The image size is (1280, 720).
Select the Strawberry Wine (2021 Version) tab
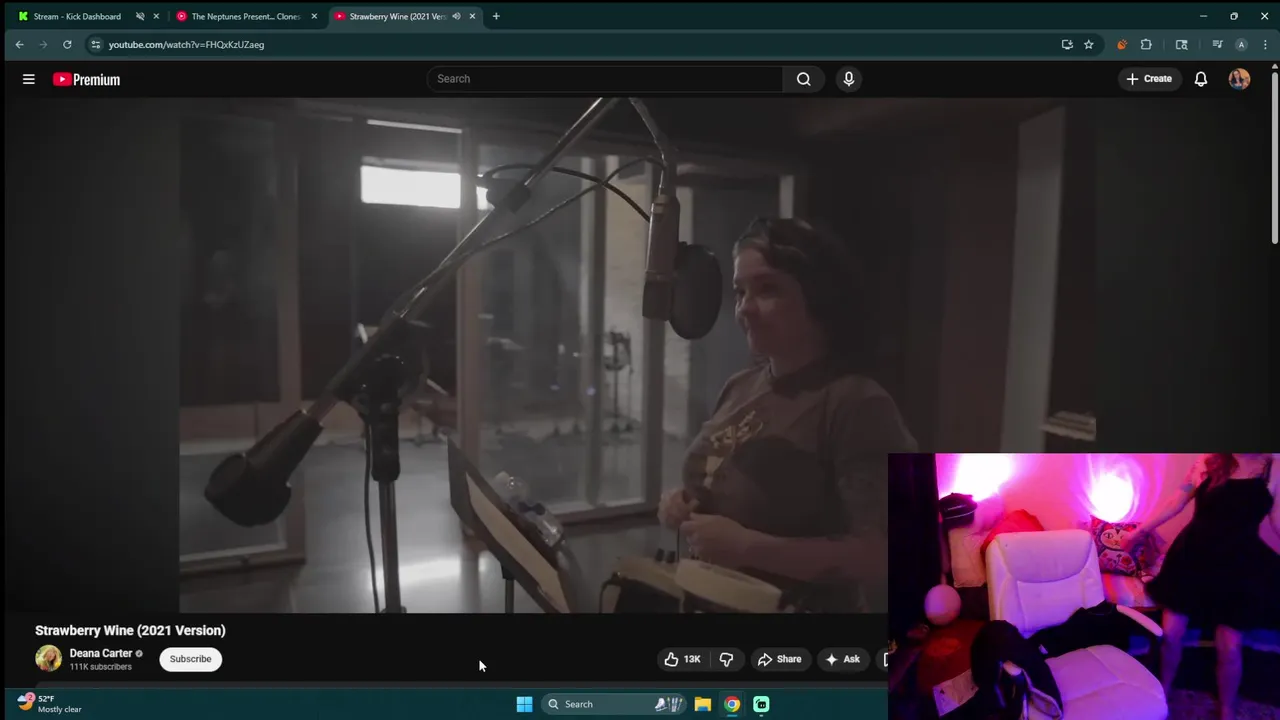click(397, 16)
